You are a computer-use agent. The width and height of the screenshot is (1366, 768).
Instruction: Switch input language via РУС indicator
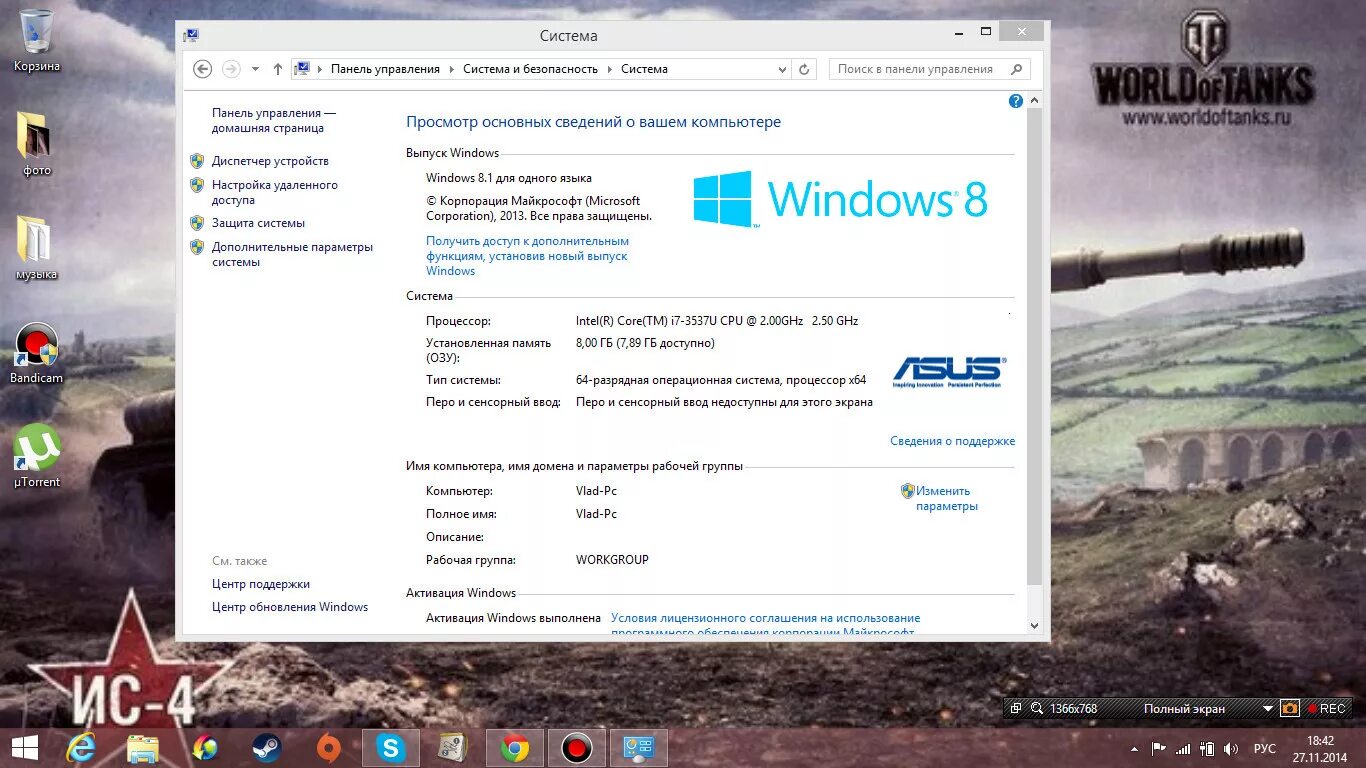point(1264,748)
